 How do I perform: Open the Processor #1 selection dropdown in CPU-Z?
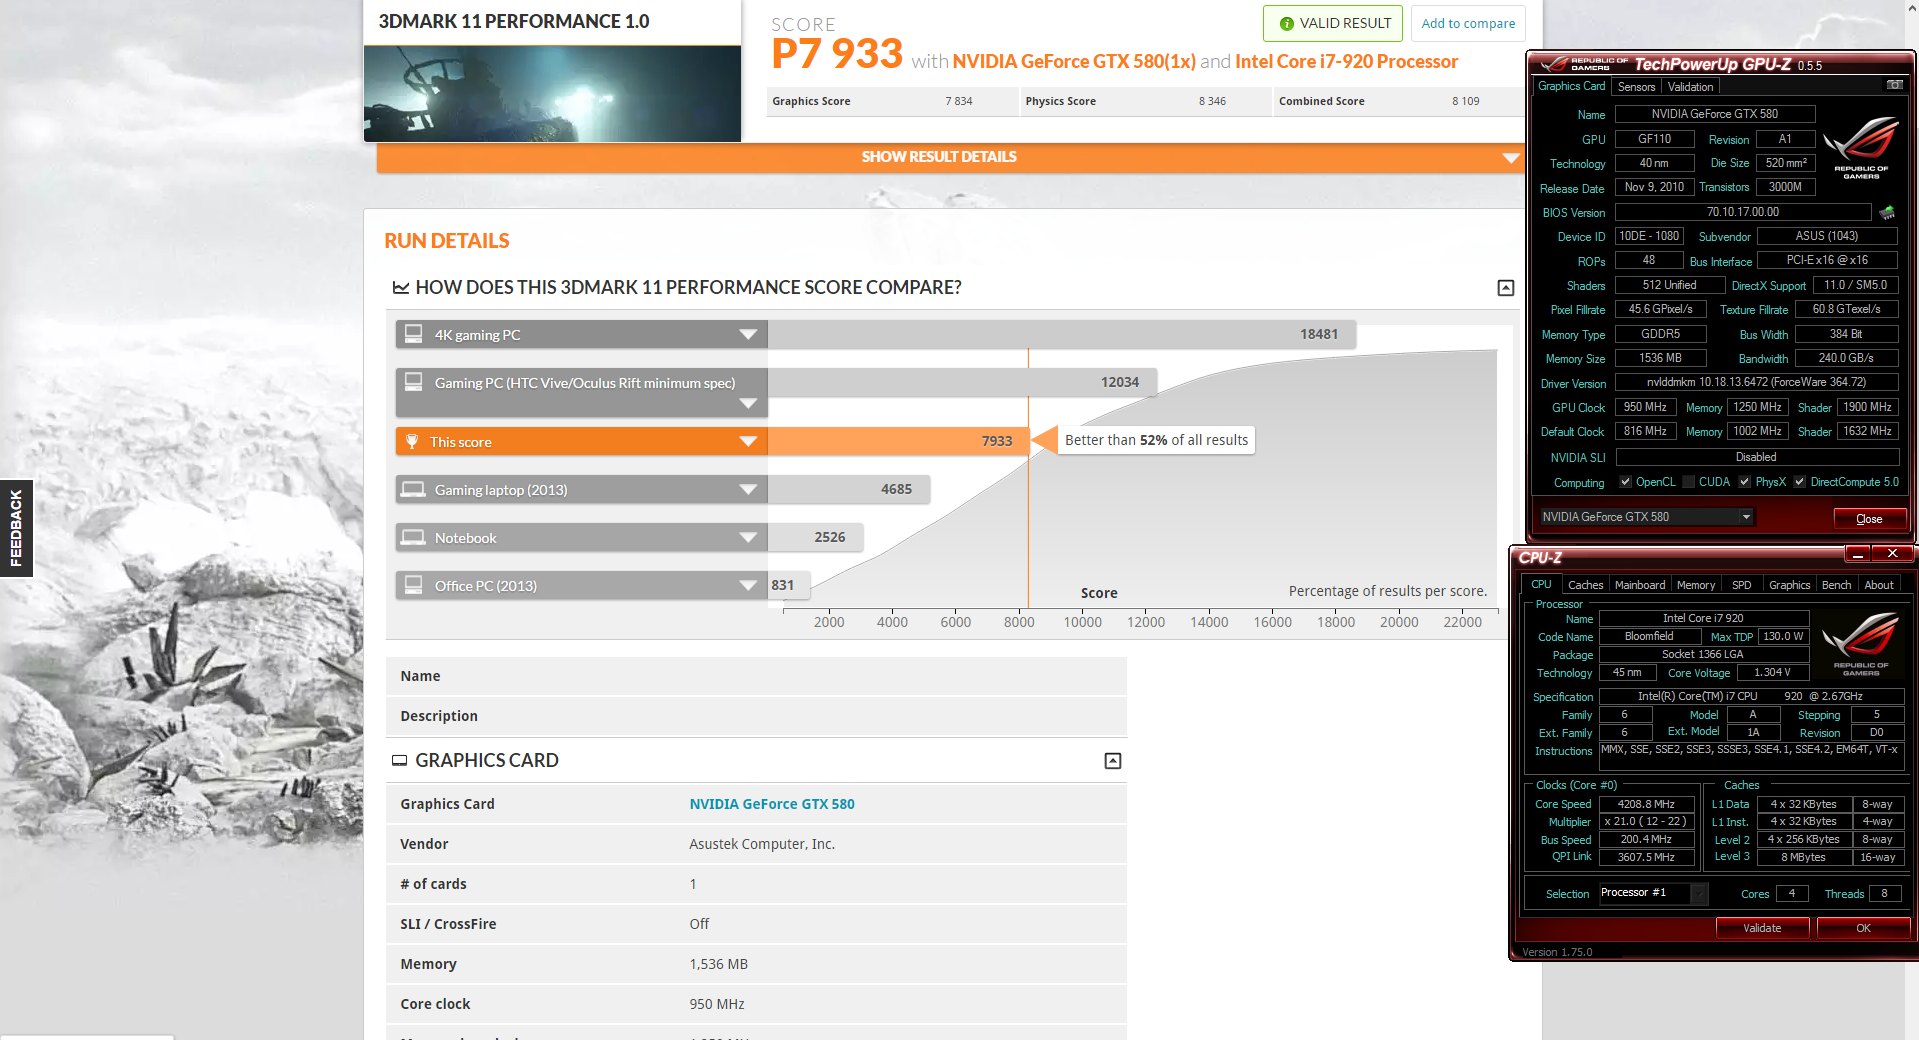[1697, 893]
